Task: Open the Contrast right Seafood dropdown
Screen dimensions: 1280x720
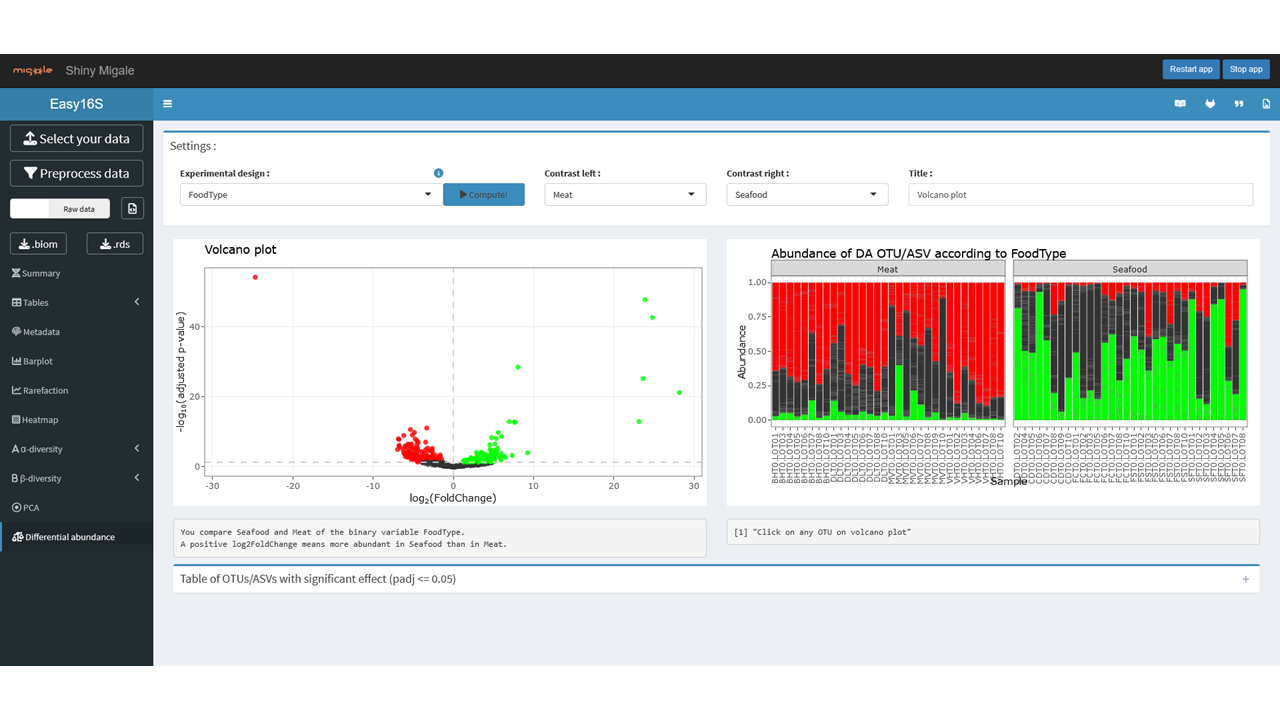Action: click(806, 195)
